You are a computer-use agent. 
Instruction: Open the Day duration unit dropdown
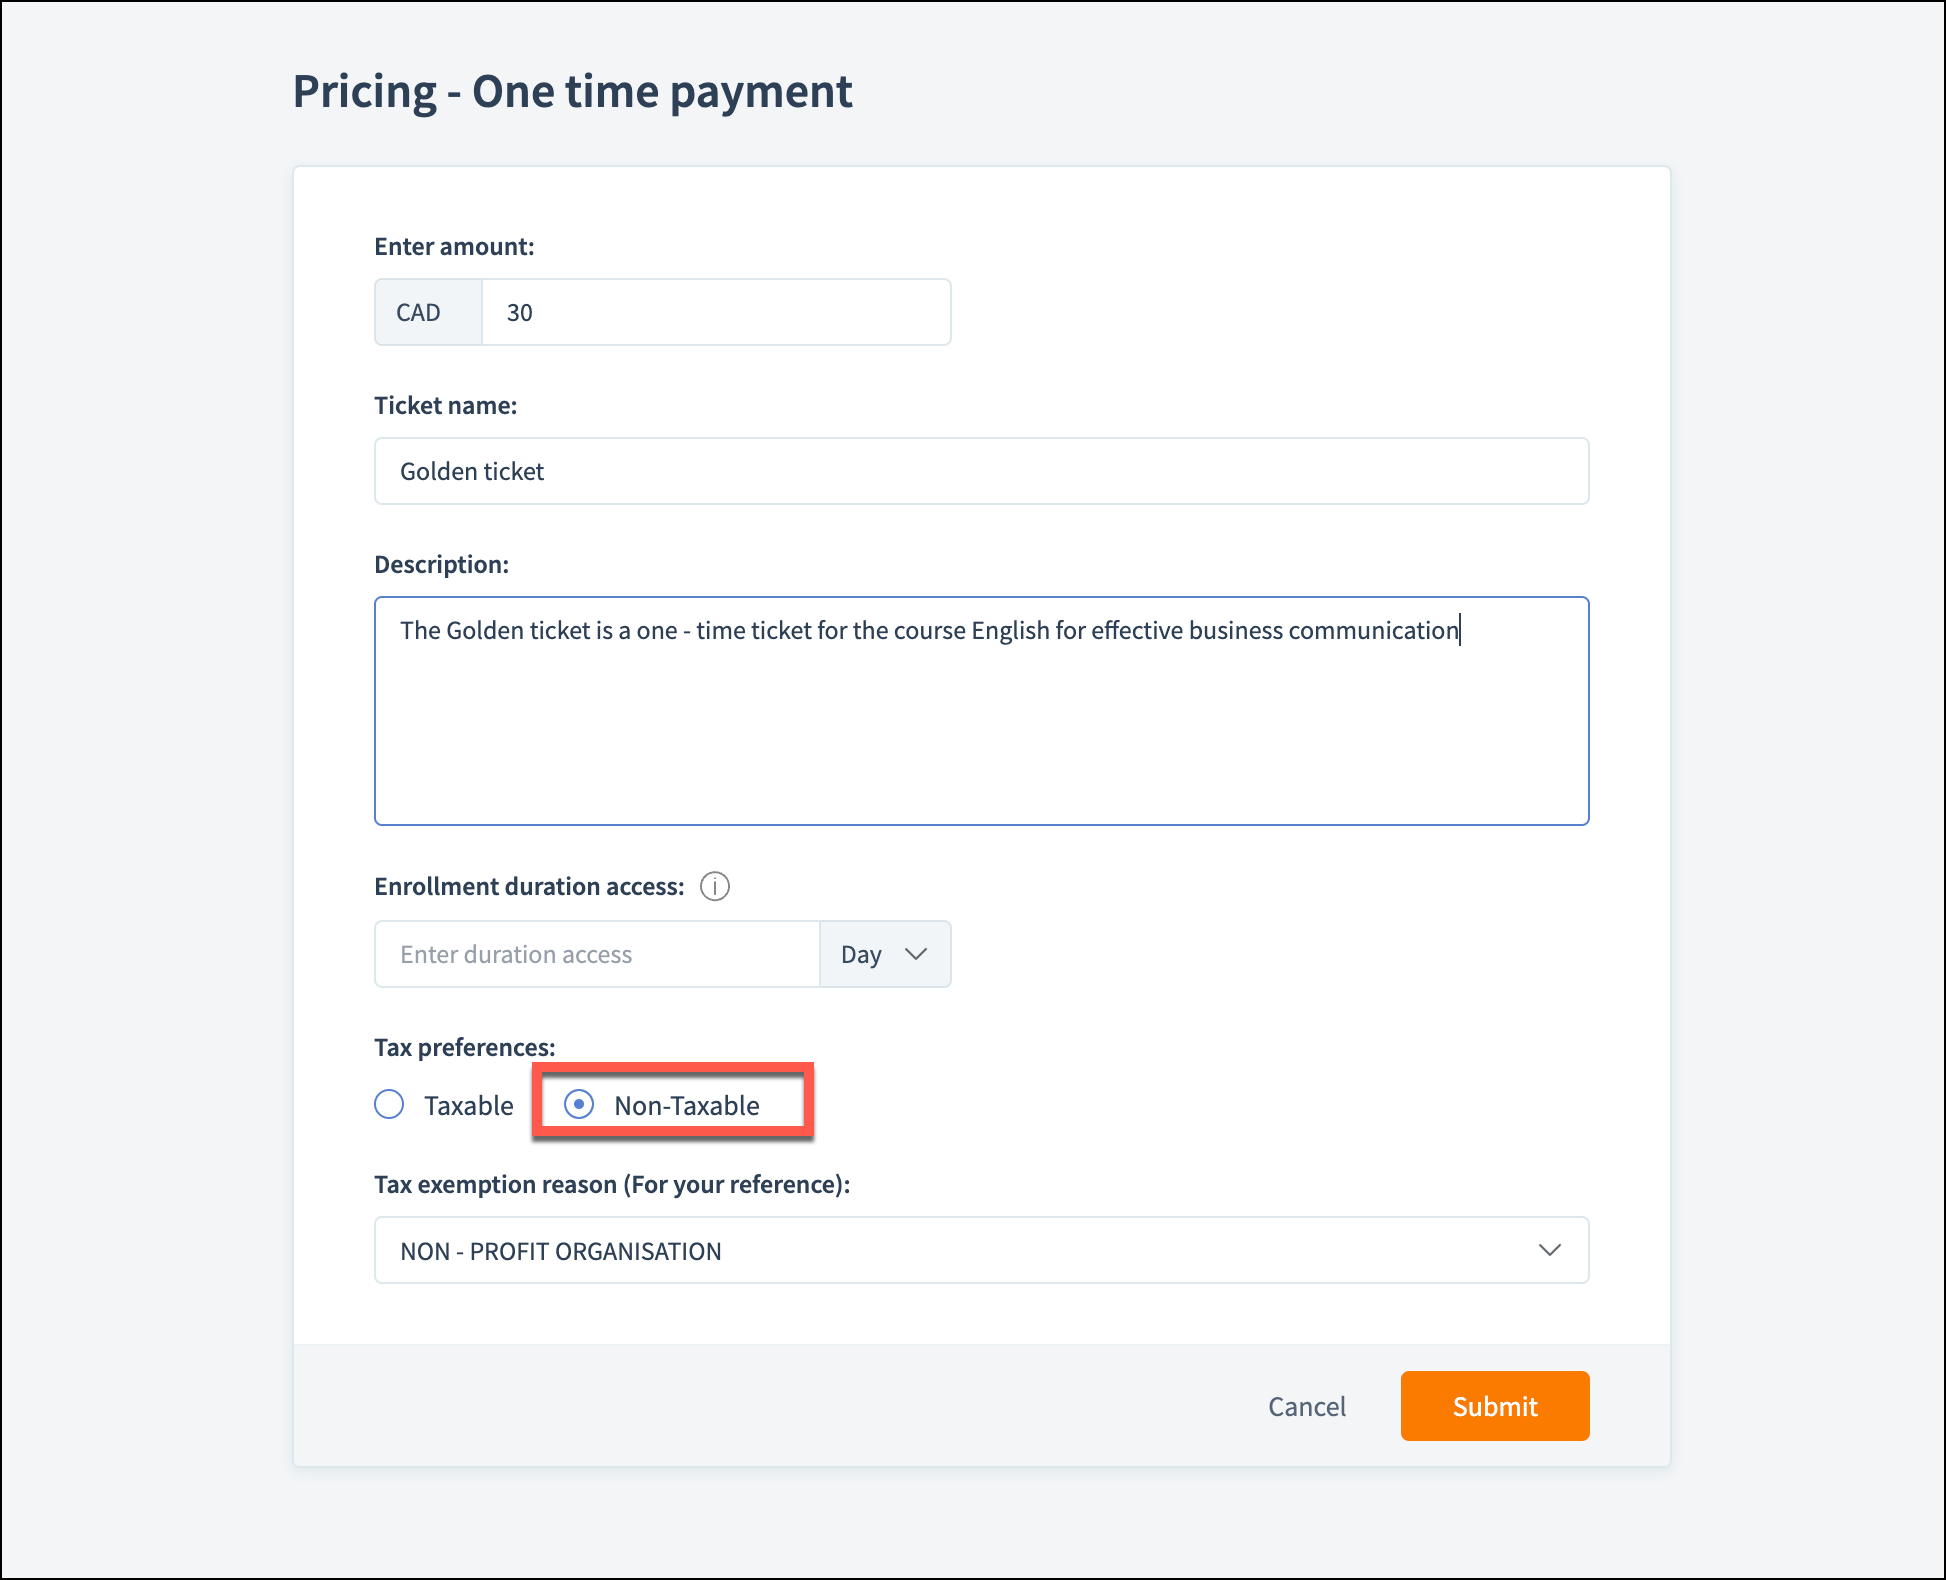[x=884, y=954]
